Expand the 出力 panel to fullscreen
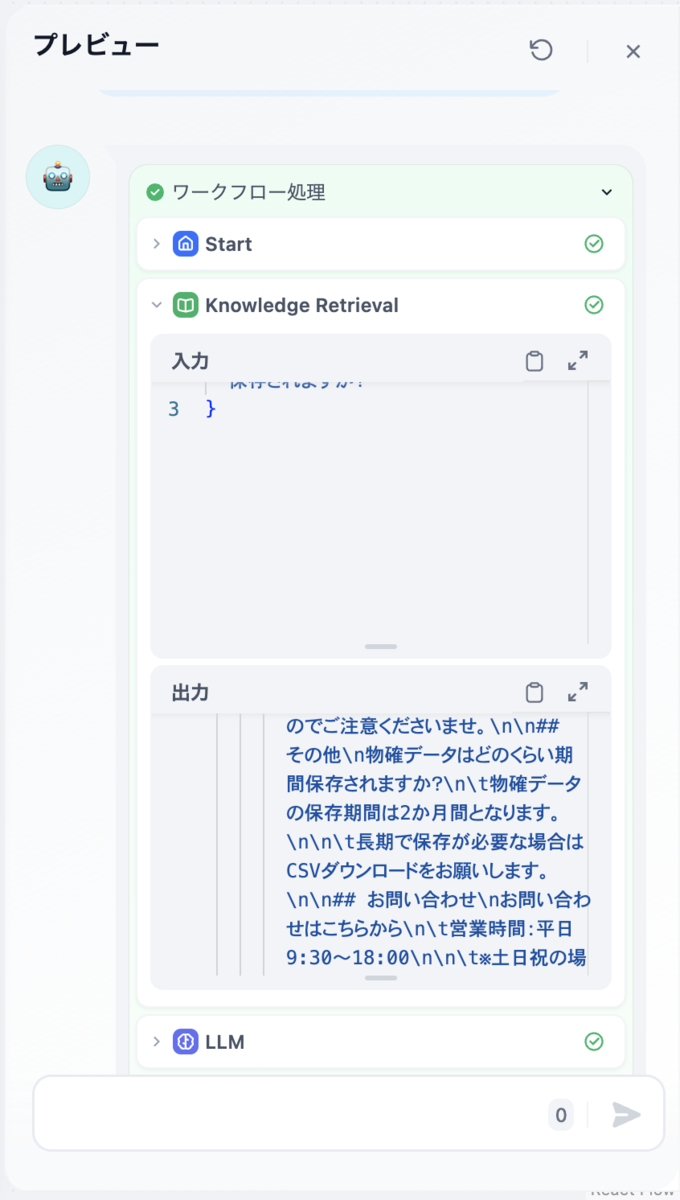The height and width of the screenshot is (1200, 680). (x=577, y=692)
